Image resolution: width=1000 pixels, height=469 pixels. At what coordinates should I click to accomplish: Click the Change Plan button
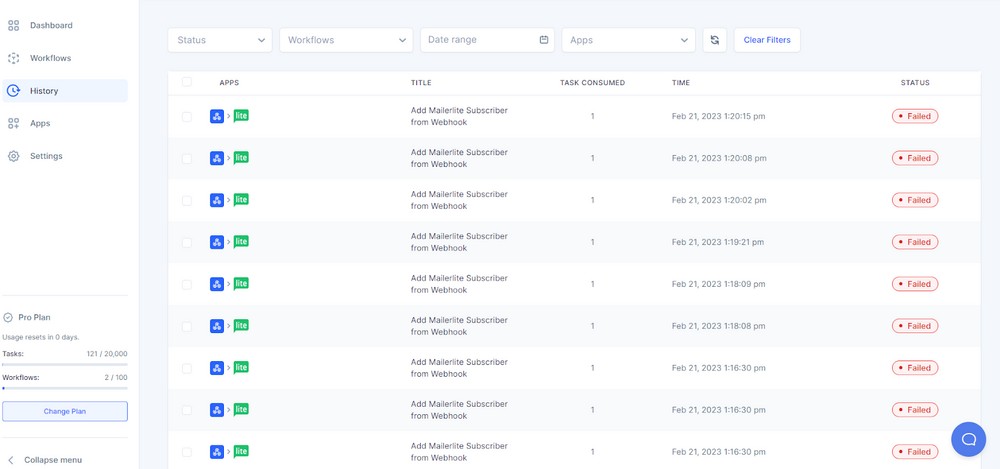tap(65, 412)
